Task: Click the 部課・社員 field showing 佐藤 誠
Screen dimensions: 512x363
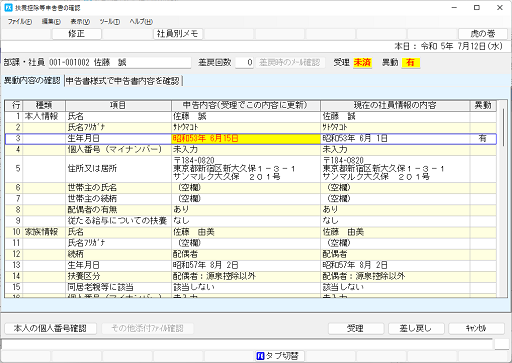Action: pyautogui.click(x=120, y=62)
